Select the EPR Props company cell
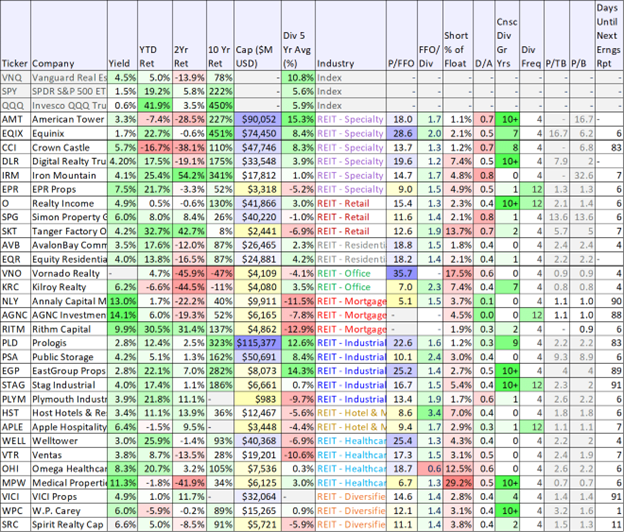The image size is (624, 532). 69,189
